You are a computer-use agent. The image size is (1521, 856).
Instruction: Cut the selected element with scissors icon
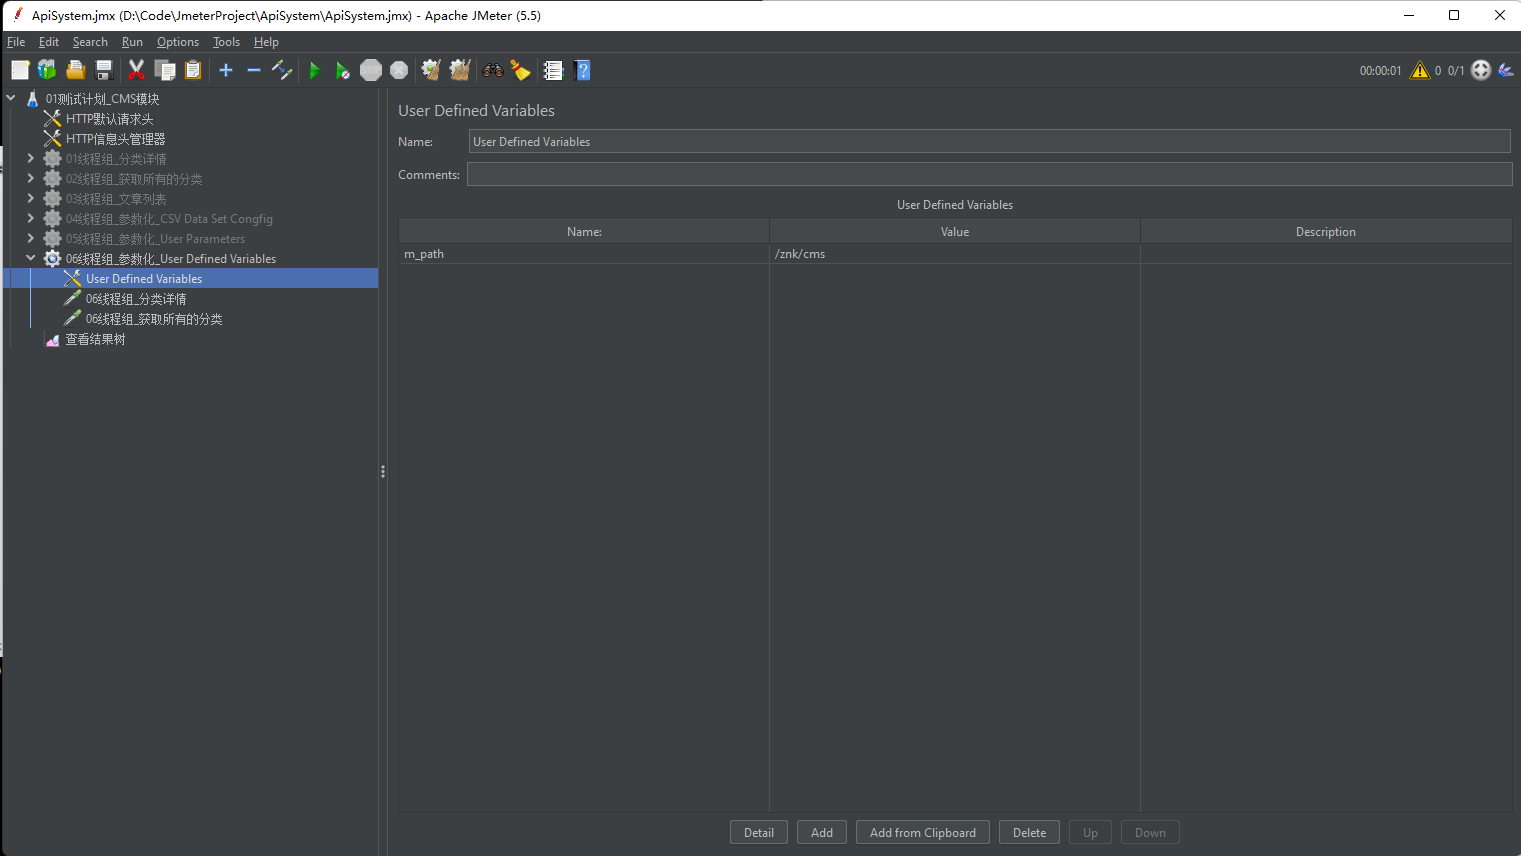click(x=137, y=70)
